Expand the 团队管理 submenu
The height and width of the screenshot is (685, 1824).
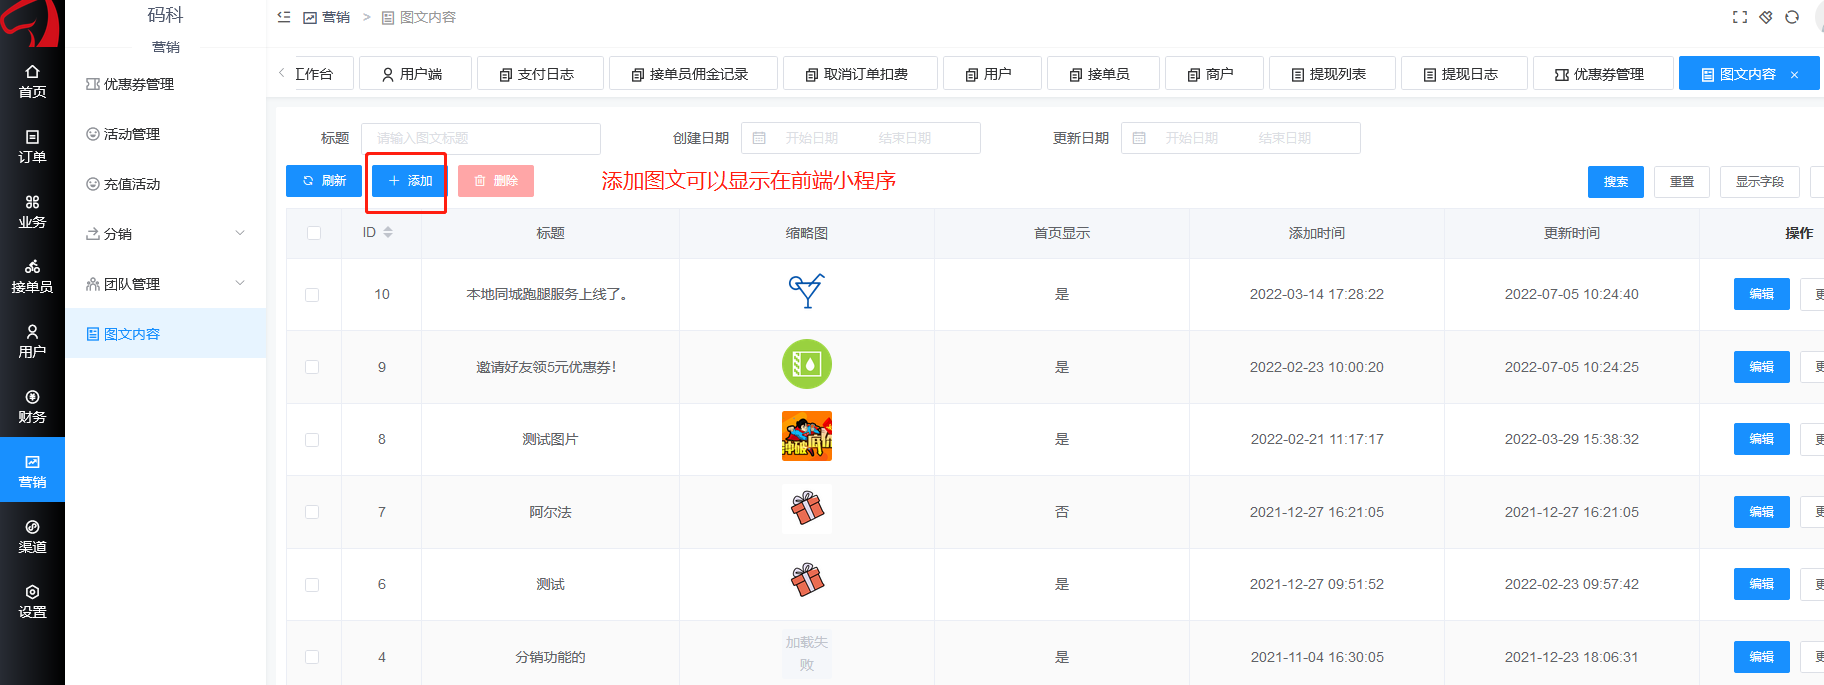pos(239,283)
